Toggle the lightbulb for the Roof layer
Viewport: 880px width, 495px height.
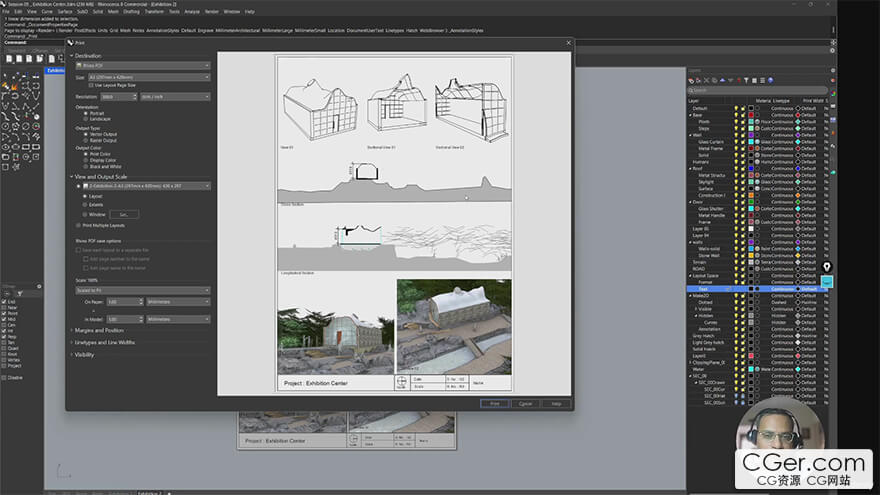[x=736, y=168]
